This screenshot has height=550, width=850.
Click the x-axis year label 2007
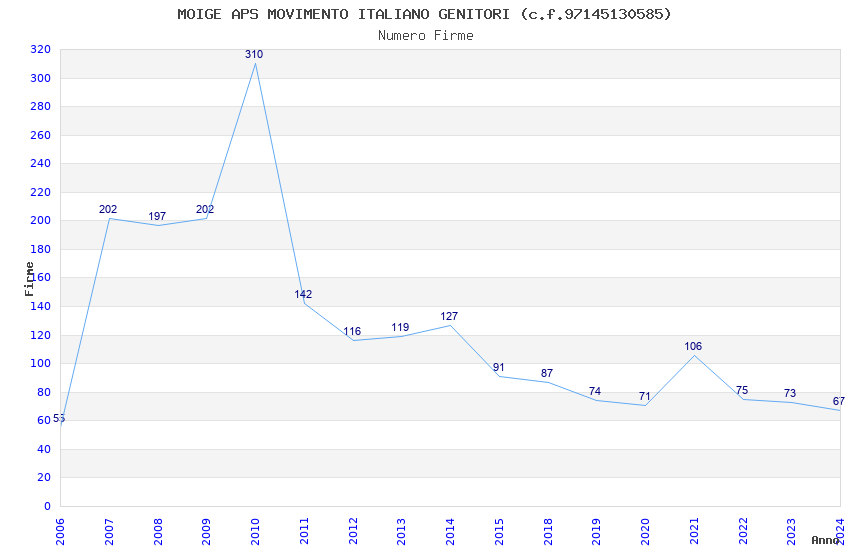tap(109, 532)
